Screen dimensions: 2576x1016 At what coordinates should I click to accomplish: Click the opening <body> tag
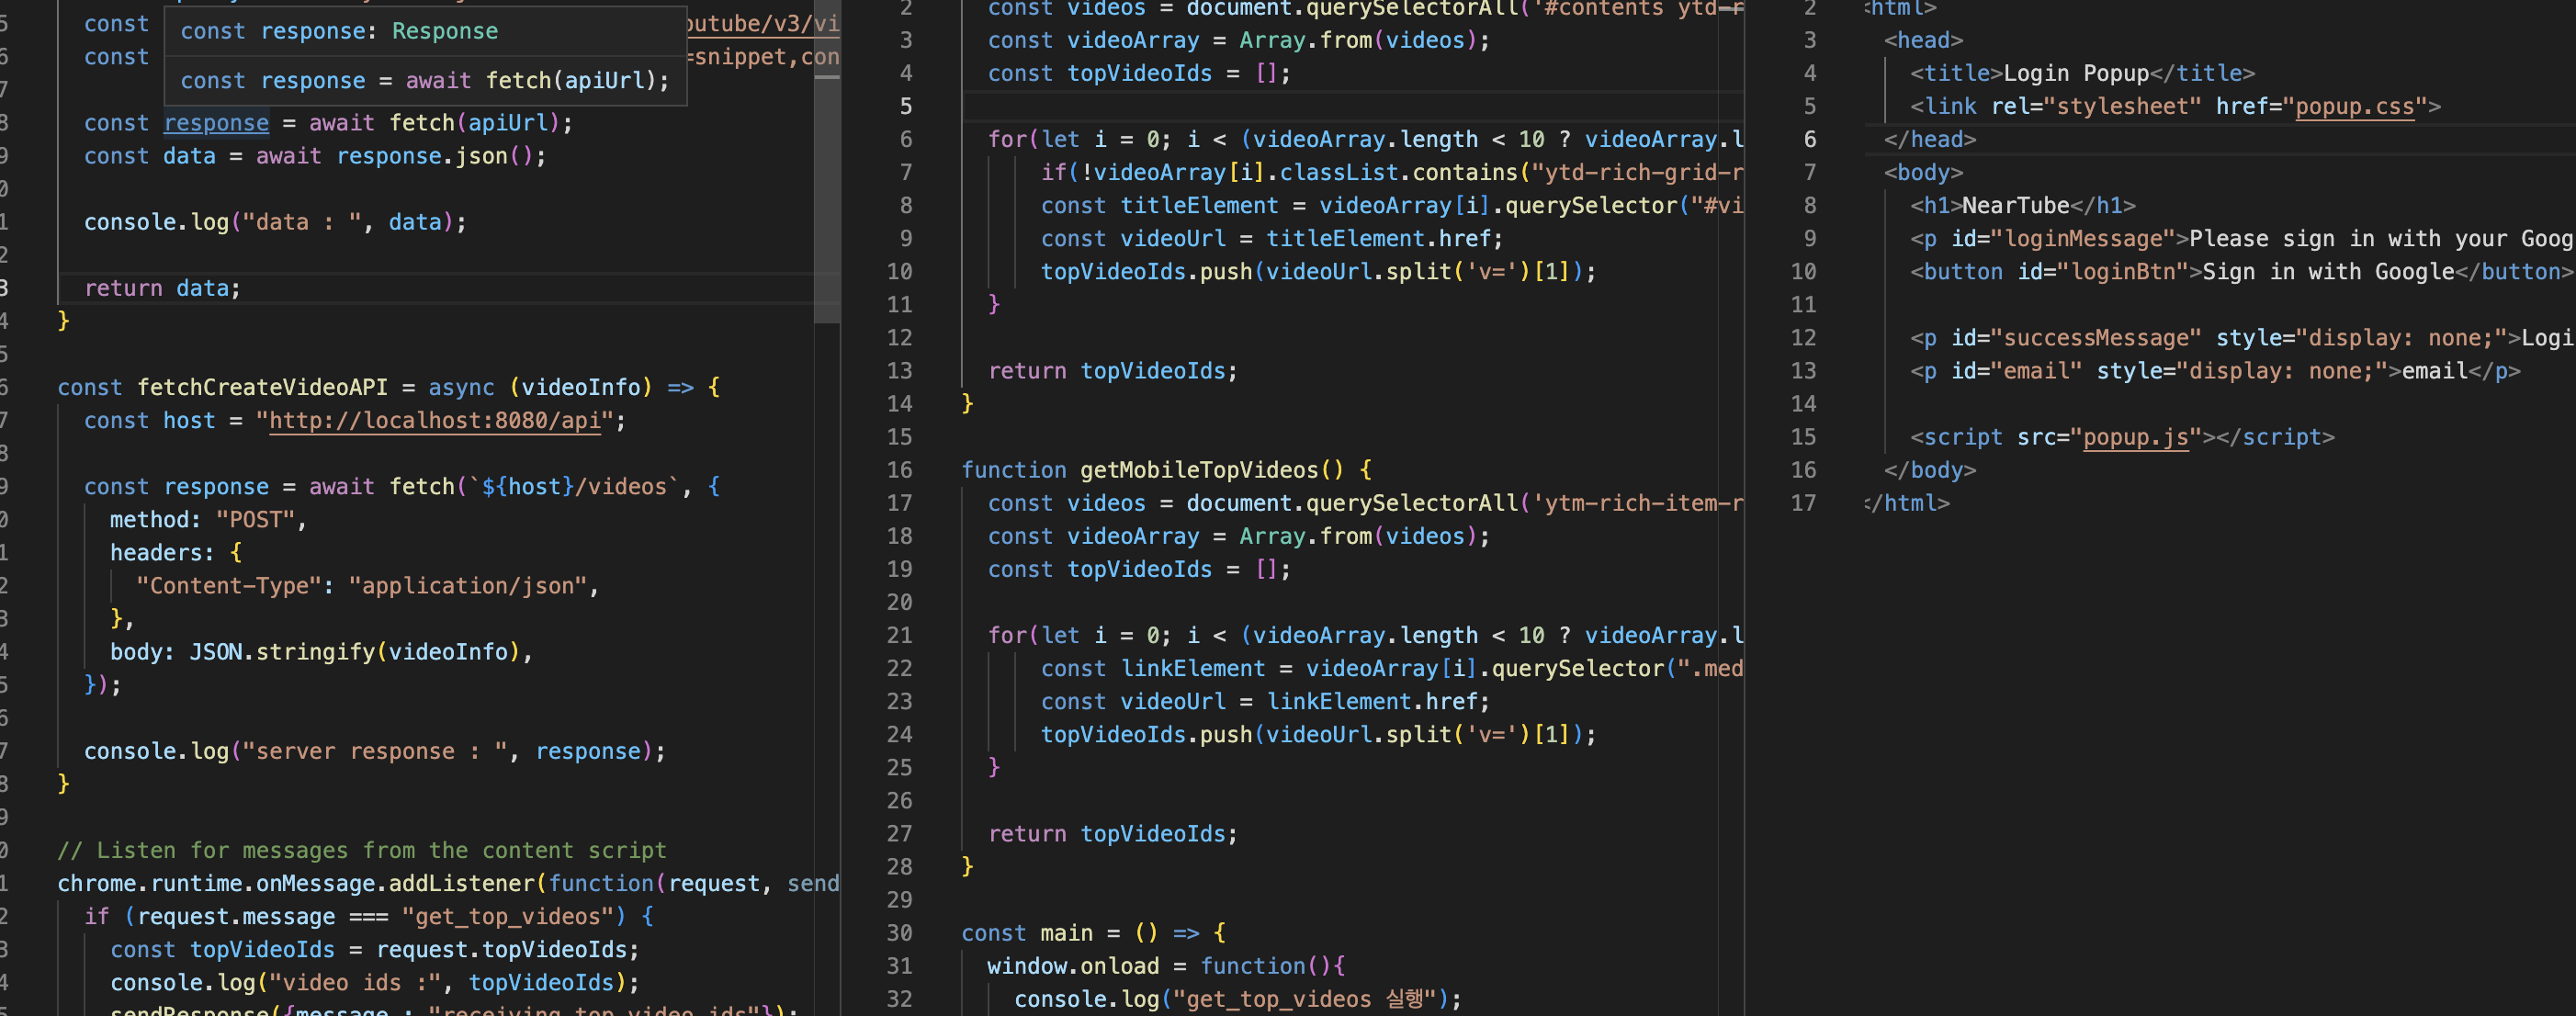(x=1923, y=173)
